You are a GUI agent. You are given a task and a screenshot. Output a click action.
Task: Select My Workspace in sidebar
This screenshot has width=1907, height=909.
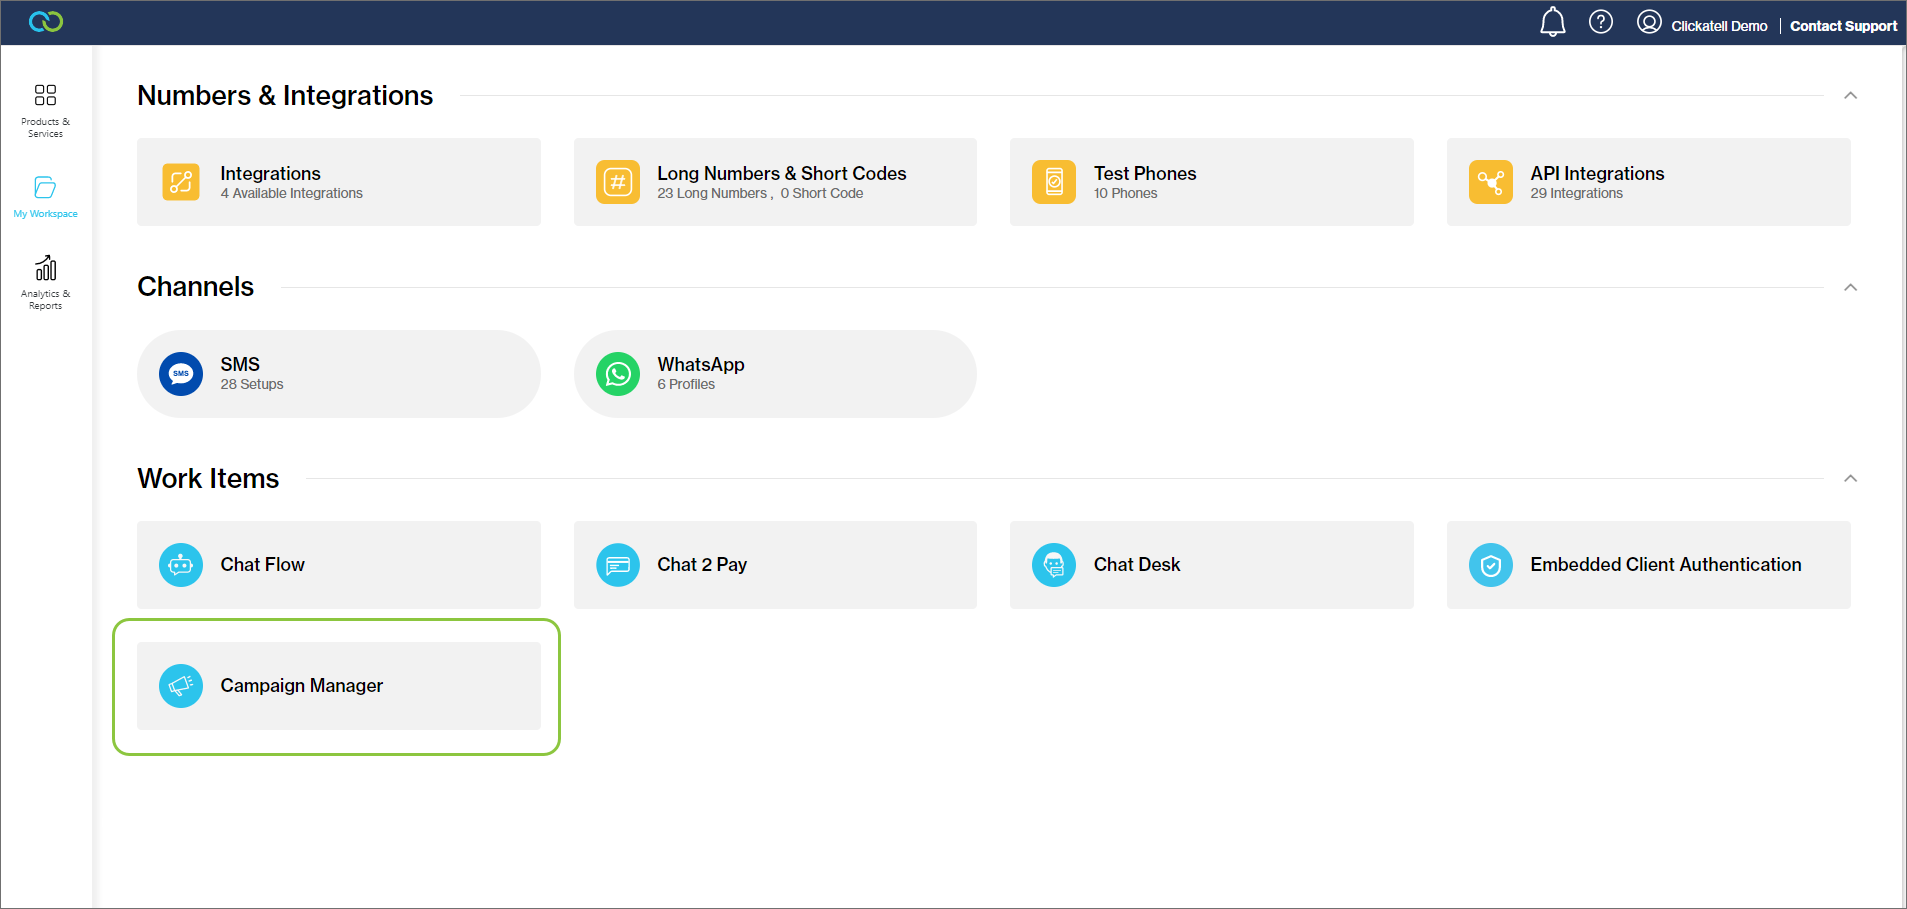tap(46, 197)
